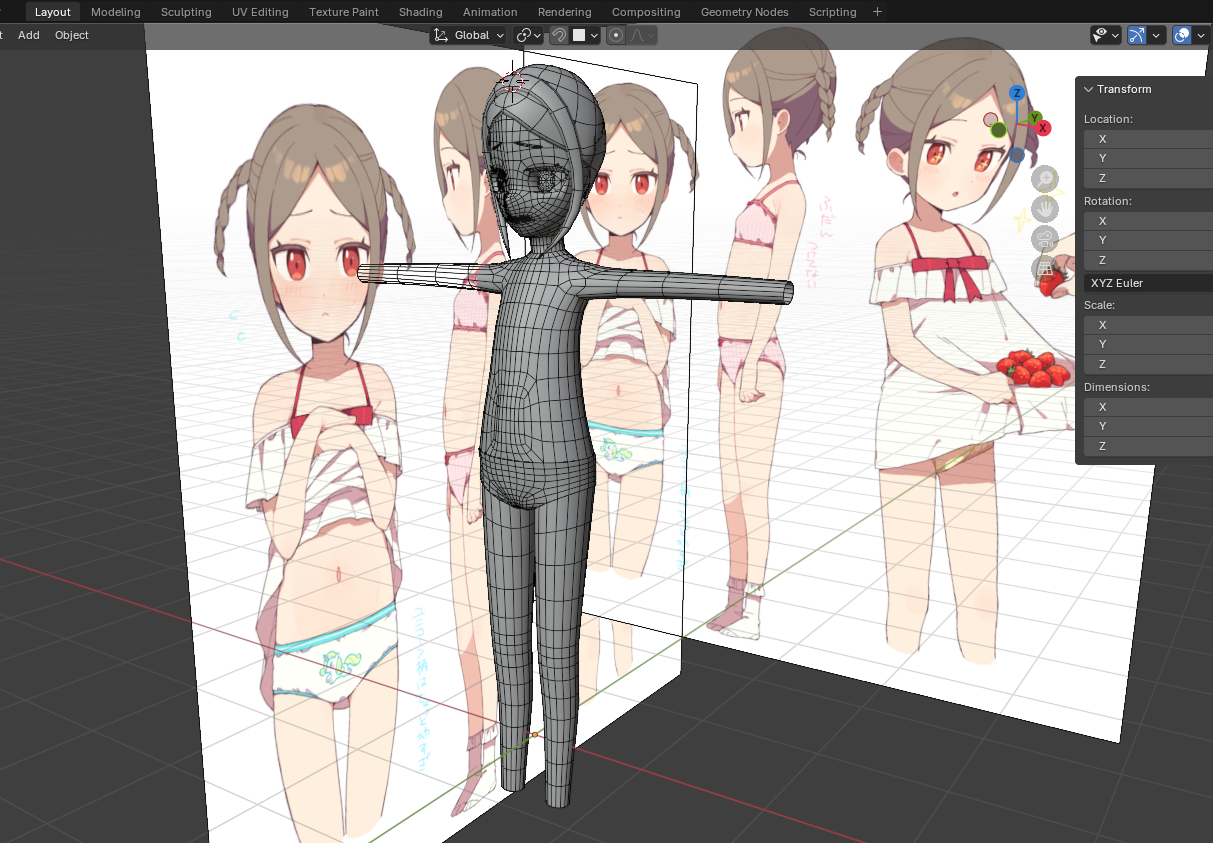
Task: Click the "Rotation:" label
Action: pos(1108,201)
